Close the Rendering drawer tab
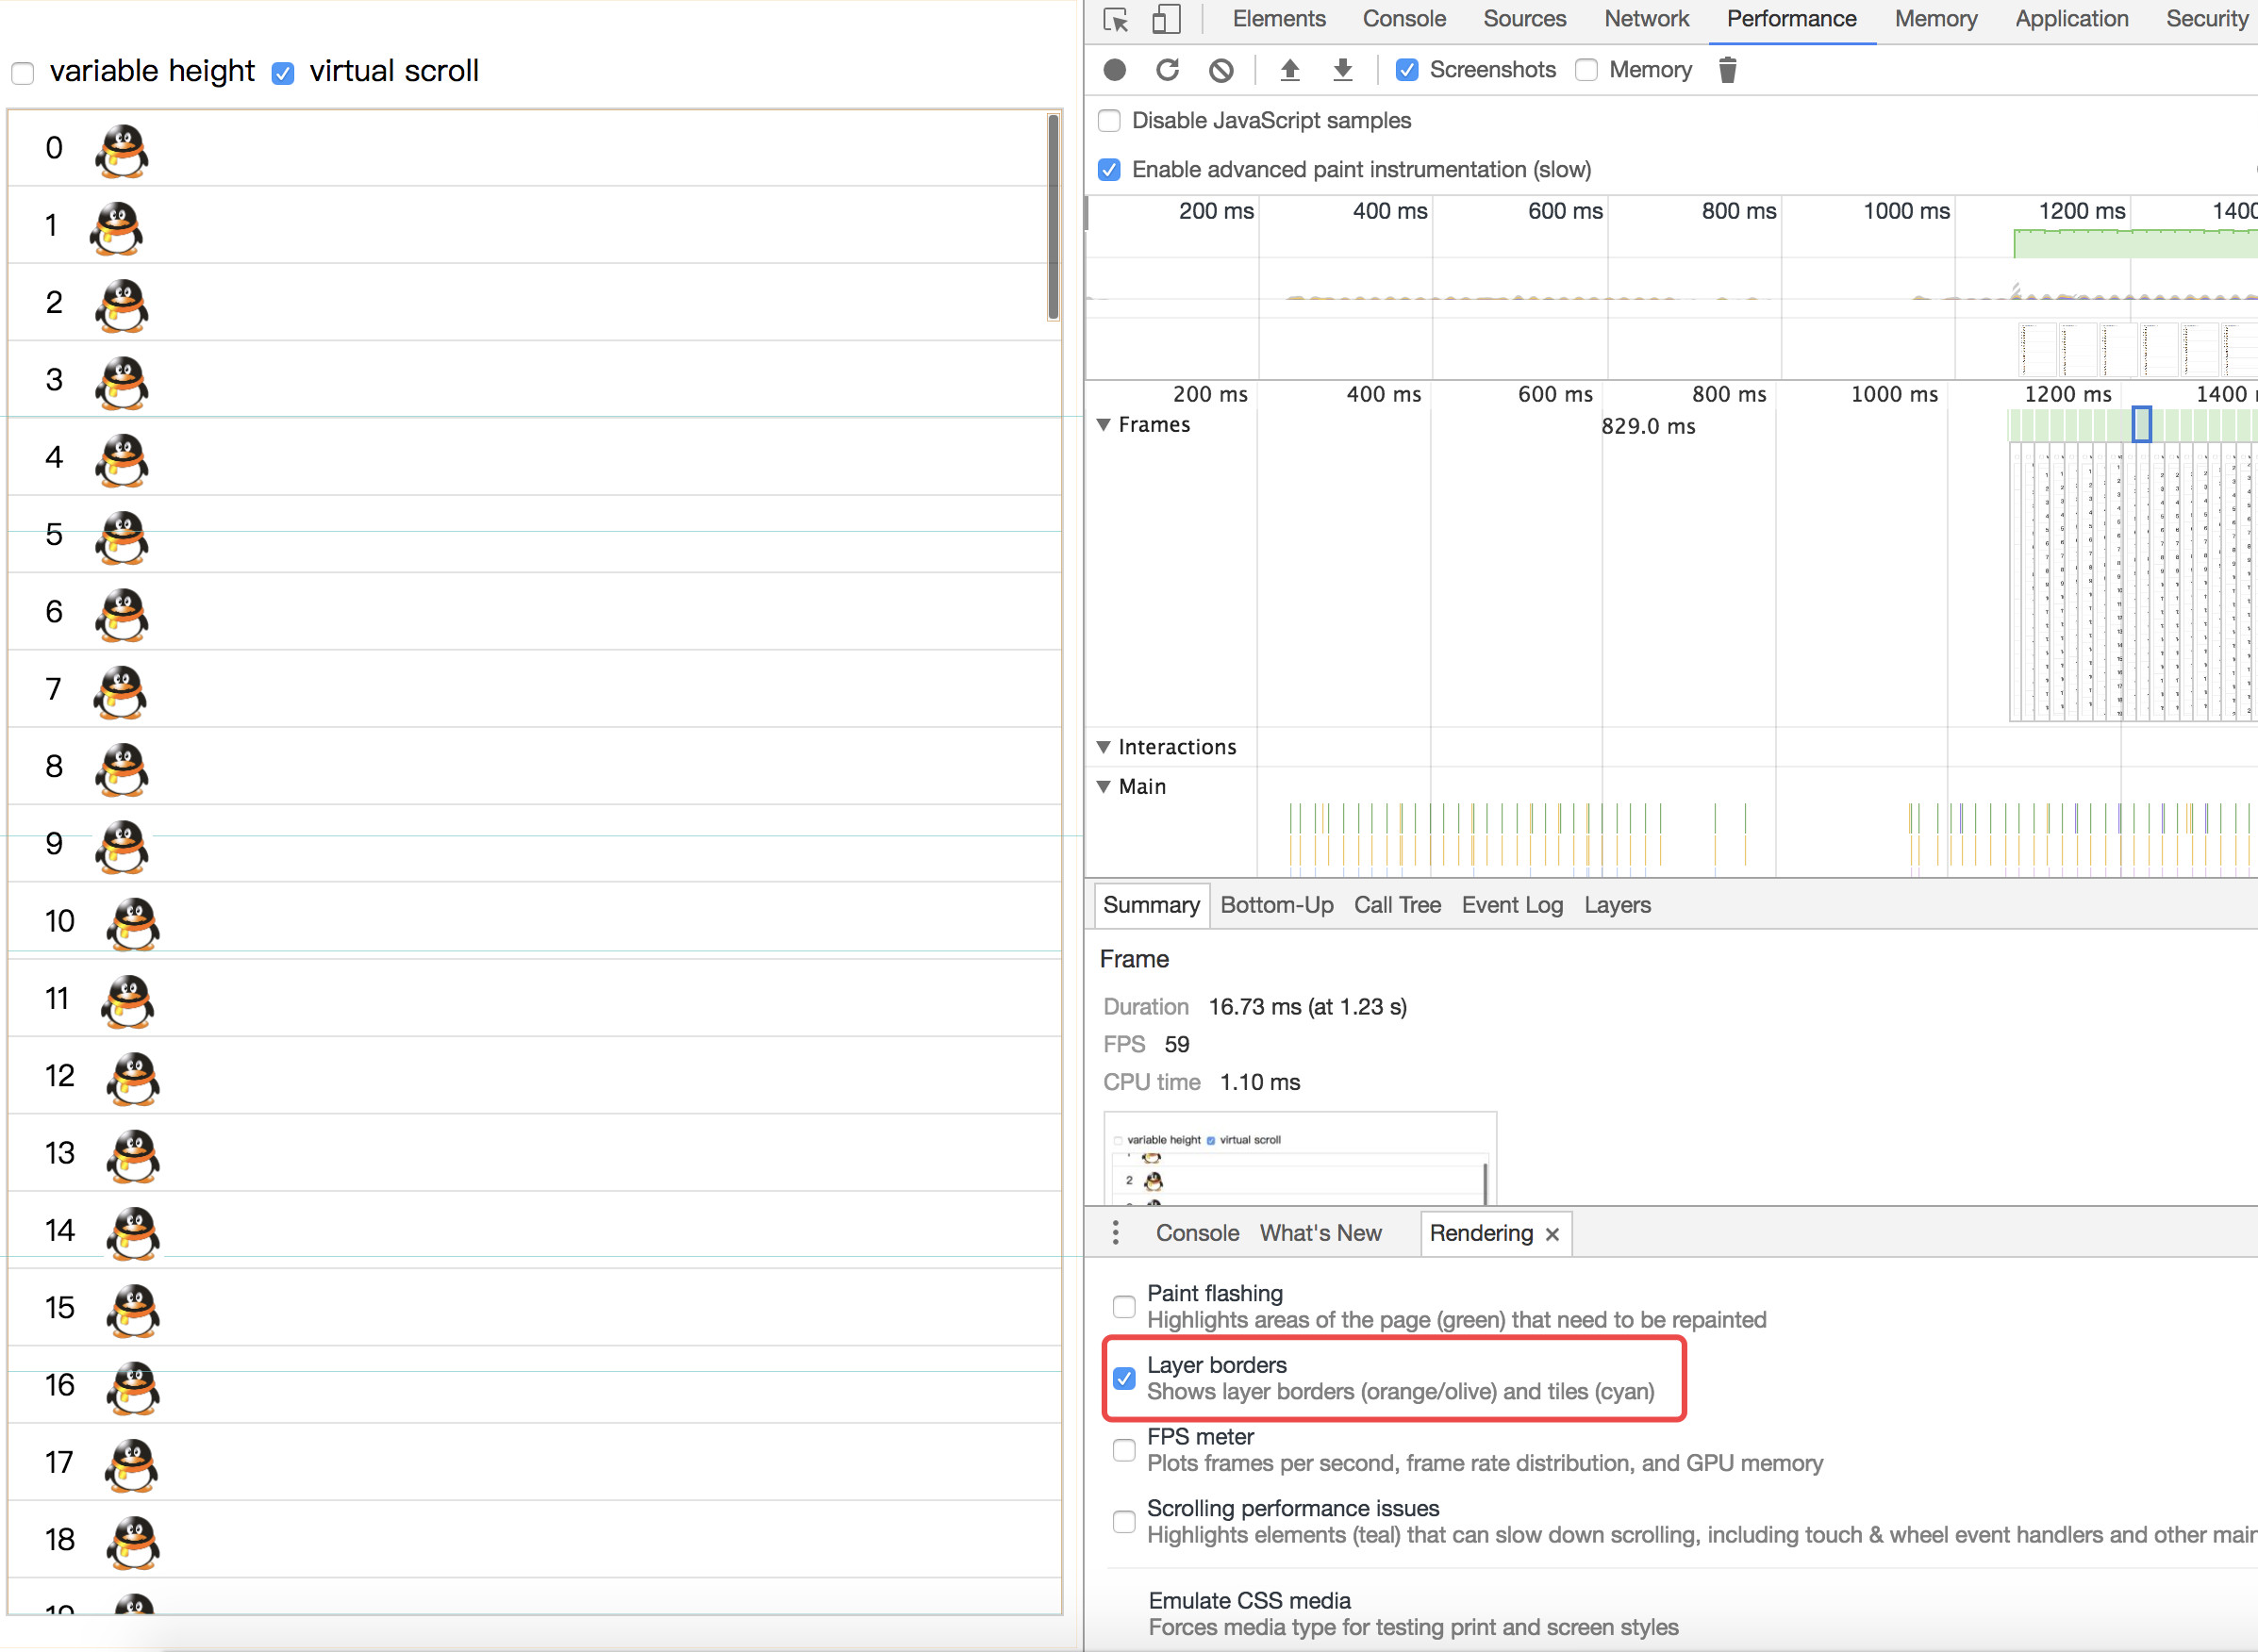 [1552, 1235]
